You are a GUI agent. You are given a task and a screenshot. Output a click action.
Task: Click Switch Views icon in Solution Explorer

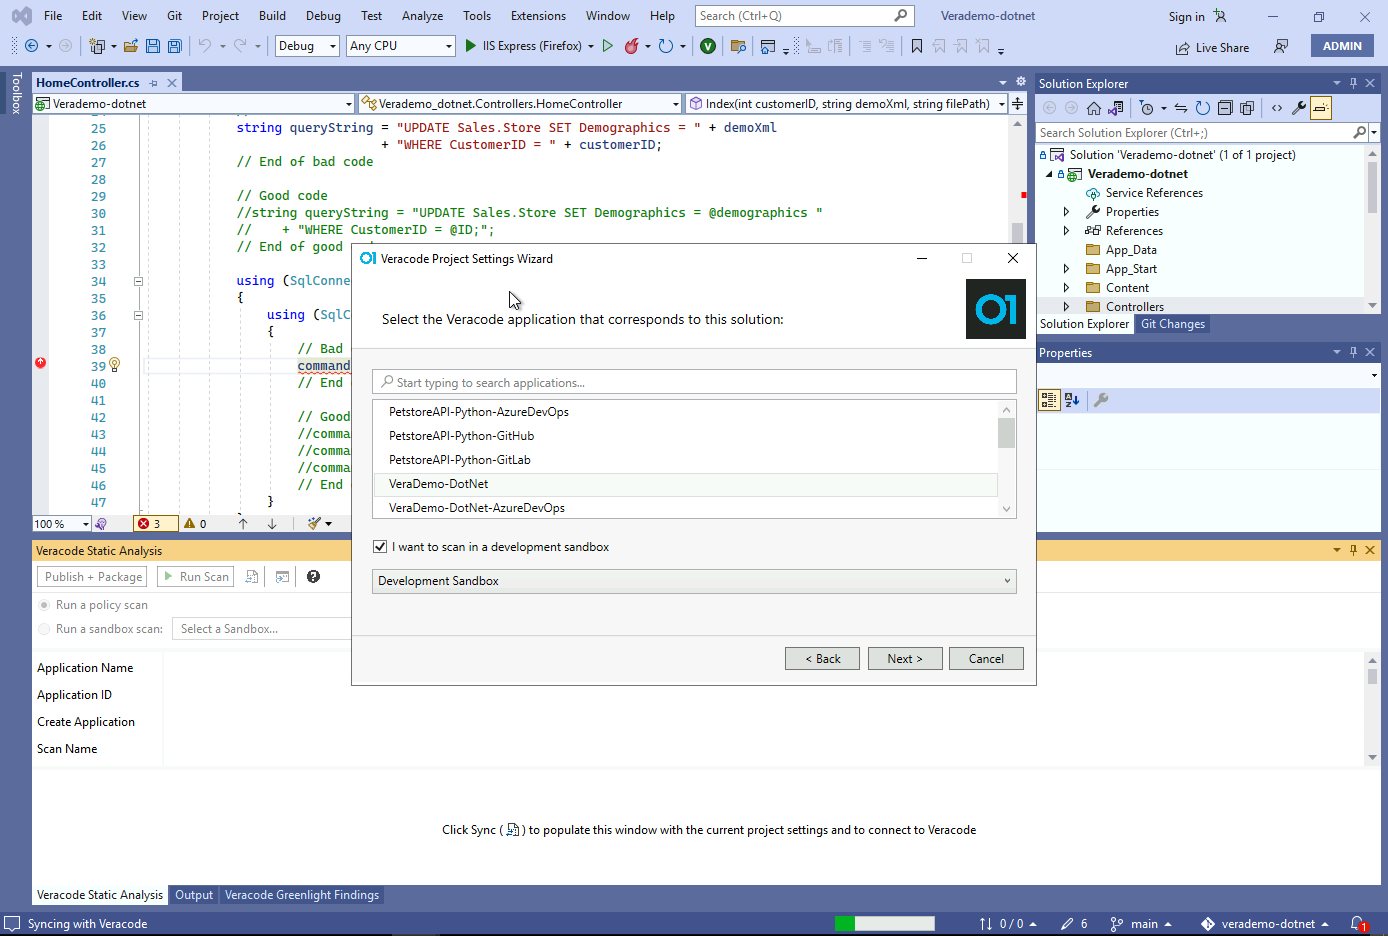tap(1116, 108)
